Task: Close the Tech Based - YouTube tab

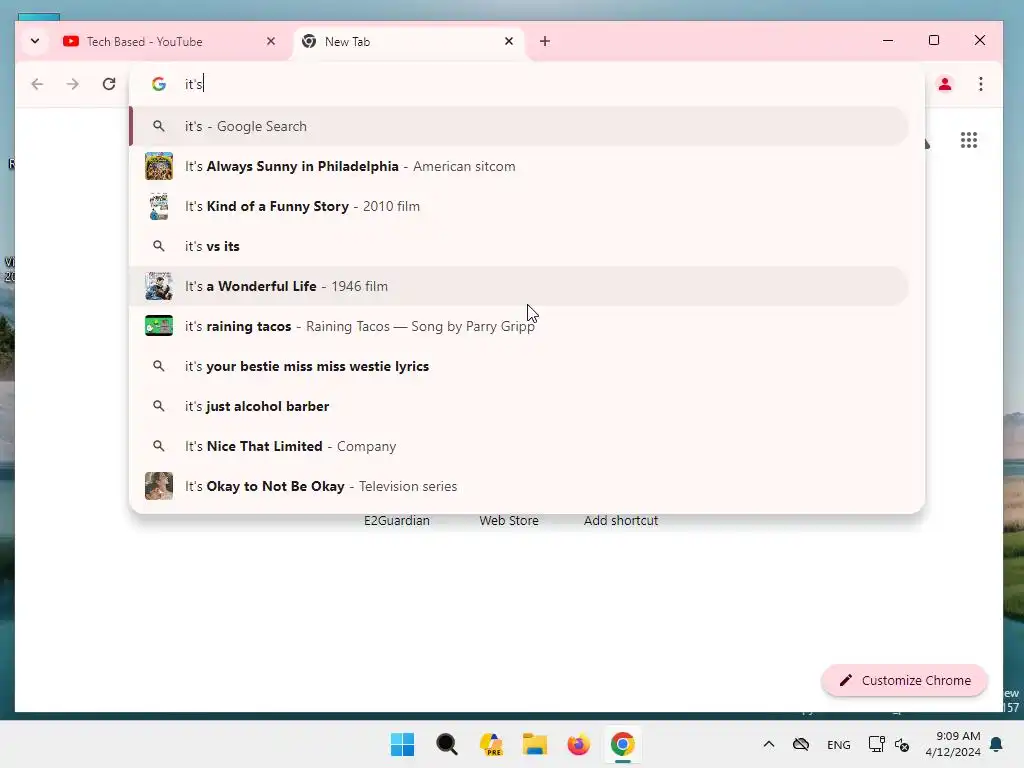Action: [271, 41]
